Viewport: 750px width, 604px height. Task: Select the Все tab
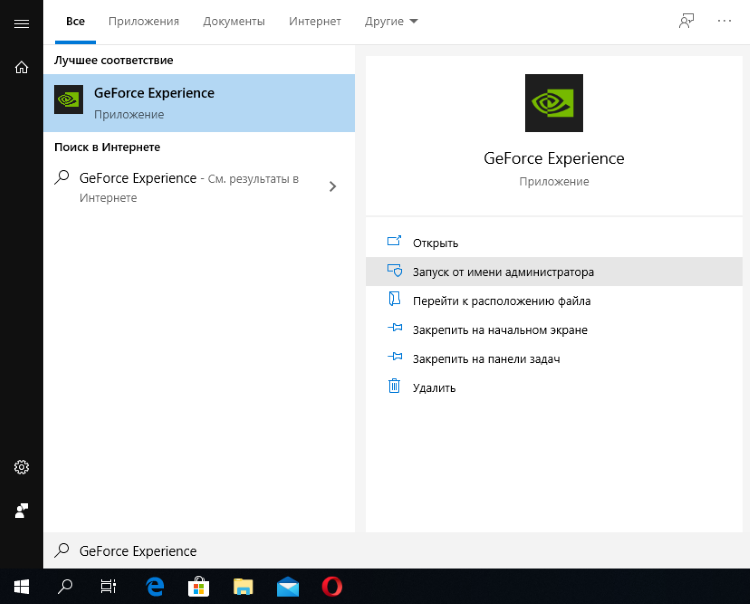tap(75, 22)
